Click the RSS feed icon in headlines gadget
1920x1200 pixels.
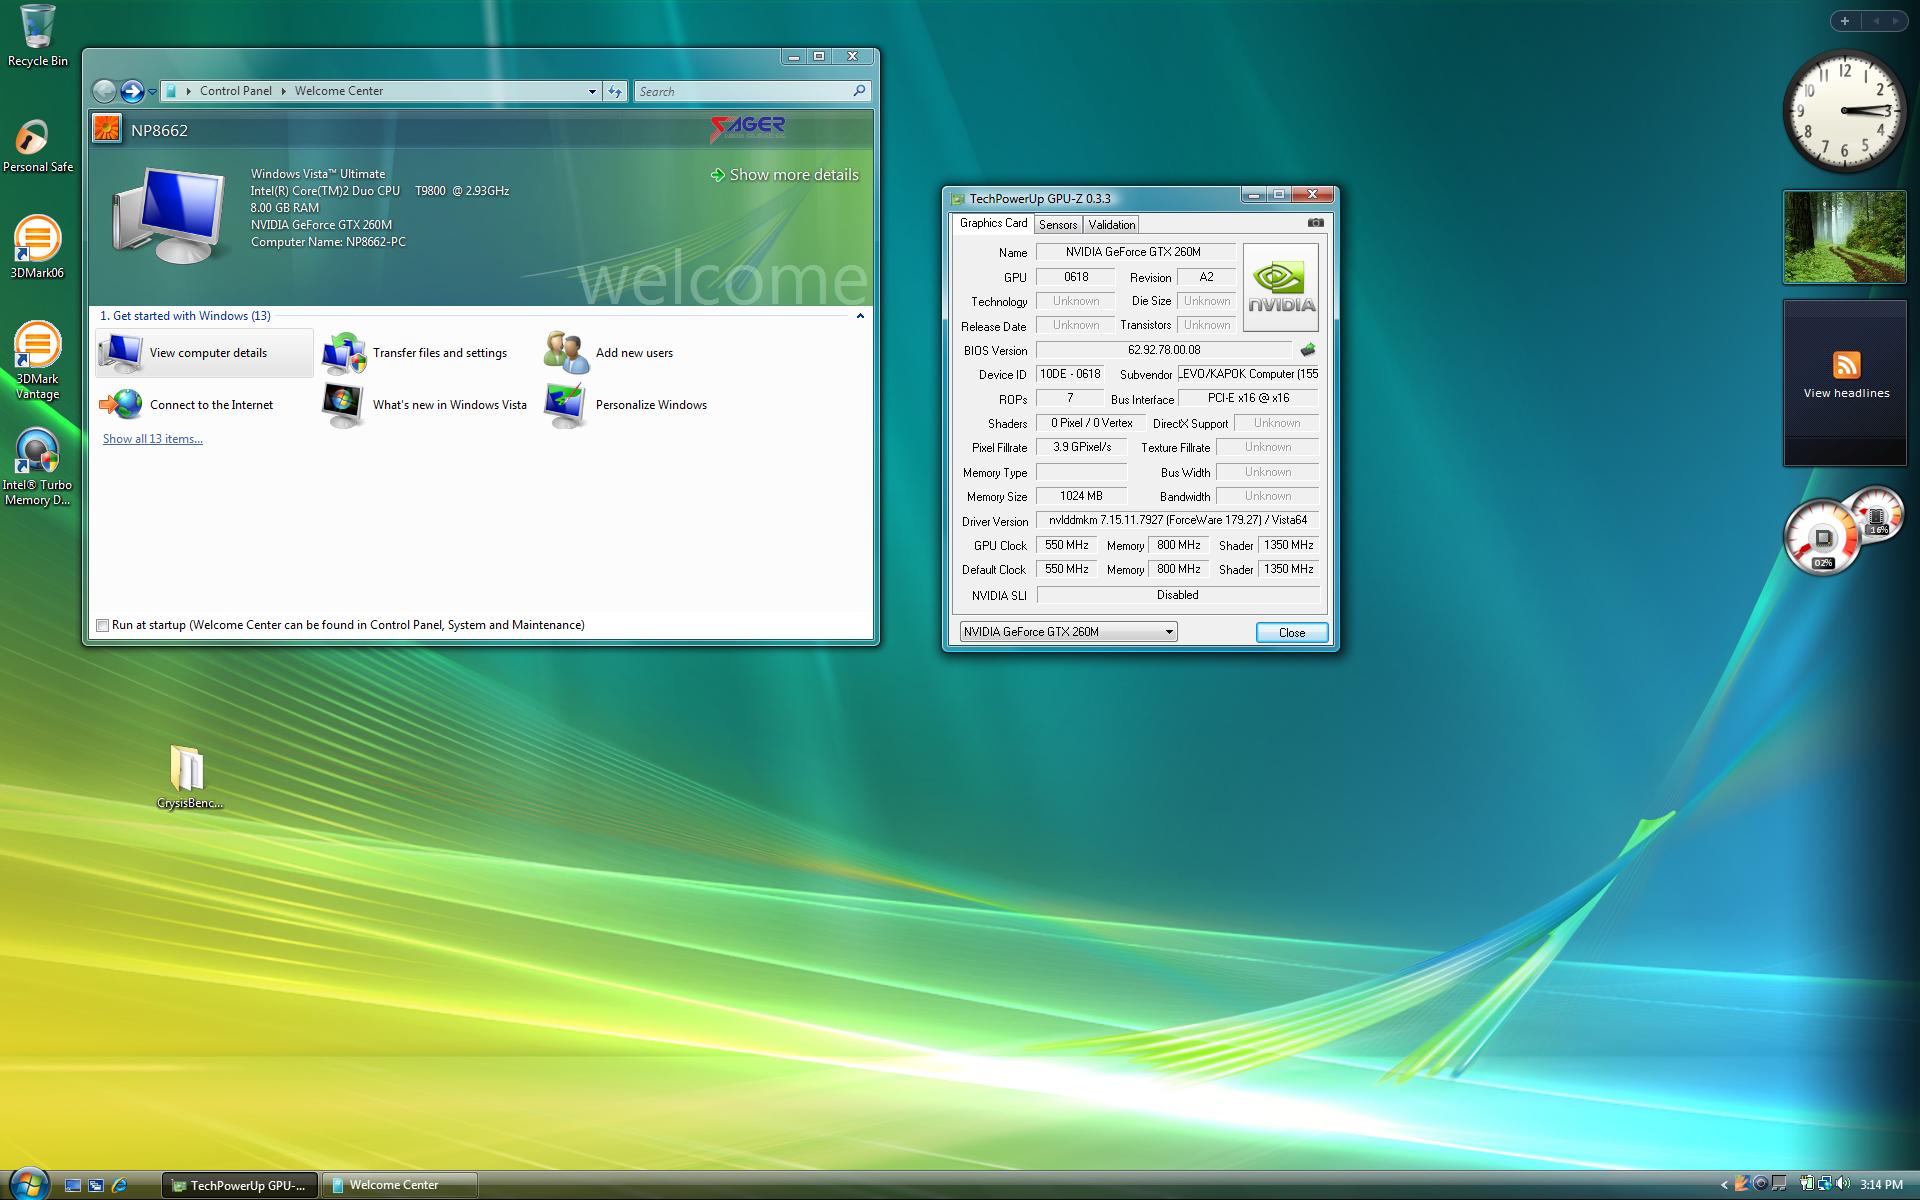[x=1846, y=364]
